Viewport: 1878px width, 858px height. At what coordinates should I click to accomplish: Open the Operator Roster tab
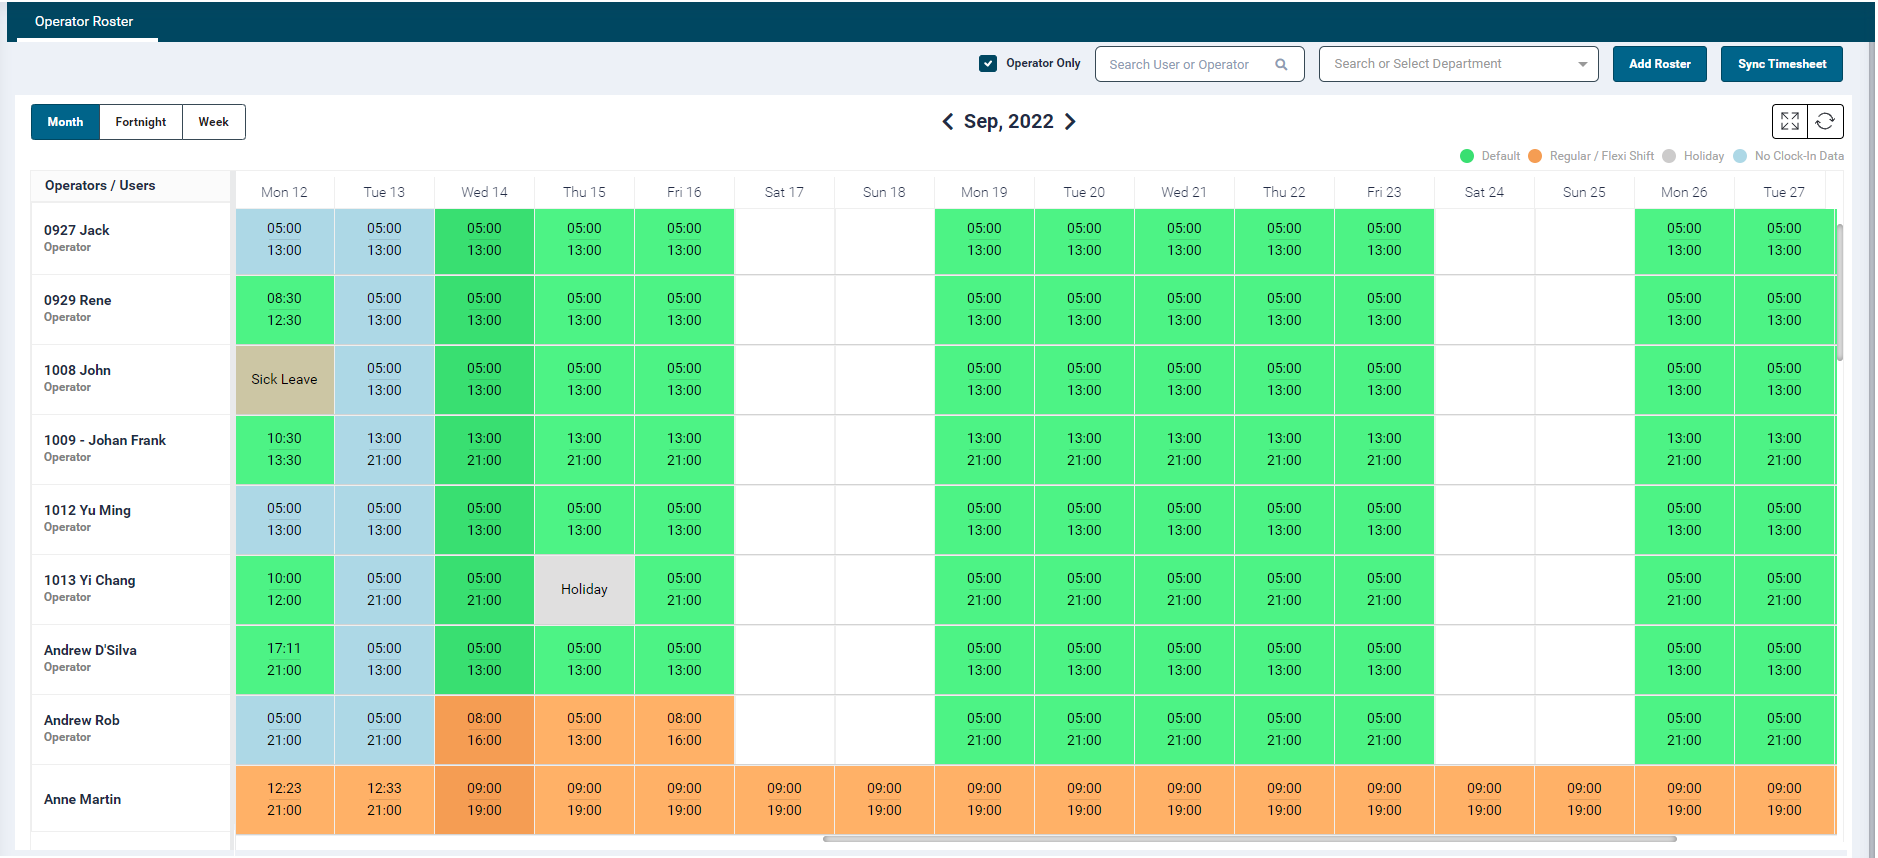coord(84,21)
